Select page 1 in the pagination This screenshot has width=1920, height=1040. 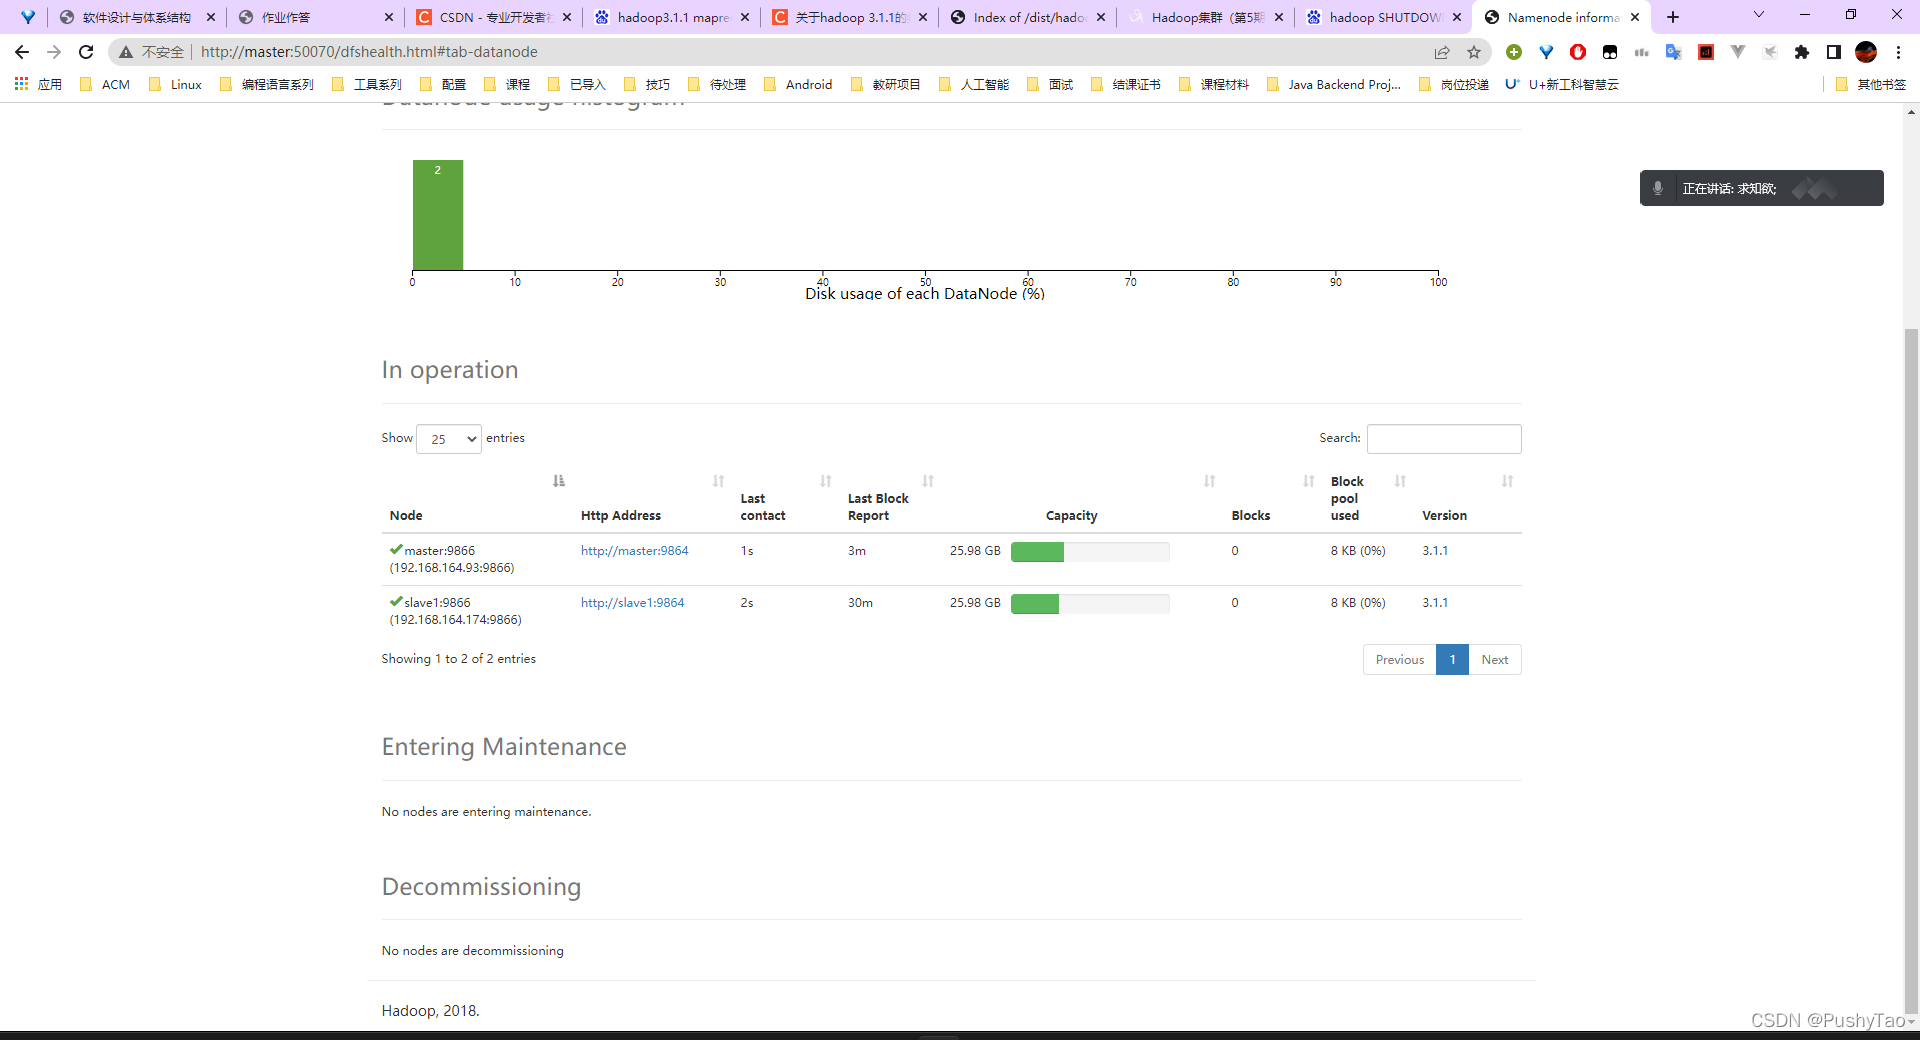click(x=1452, y=660)
